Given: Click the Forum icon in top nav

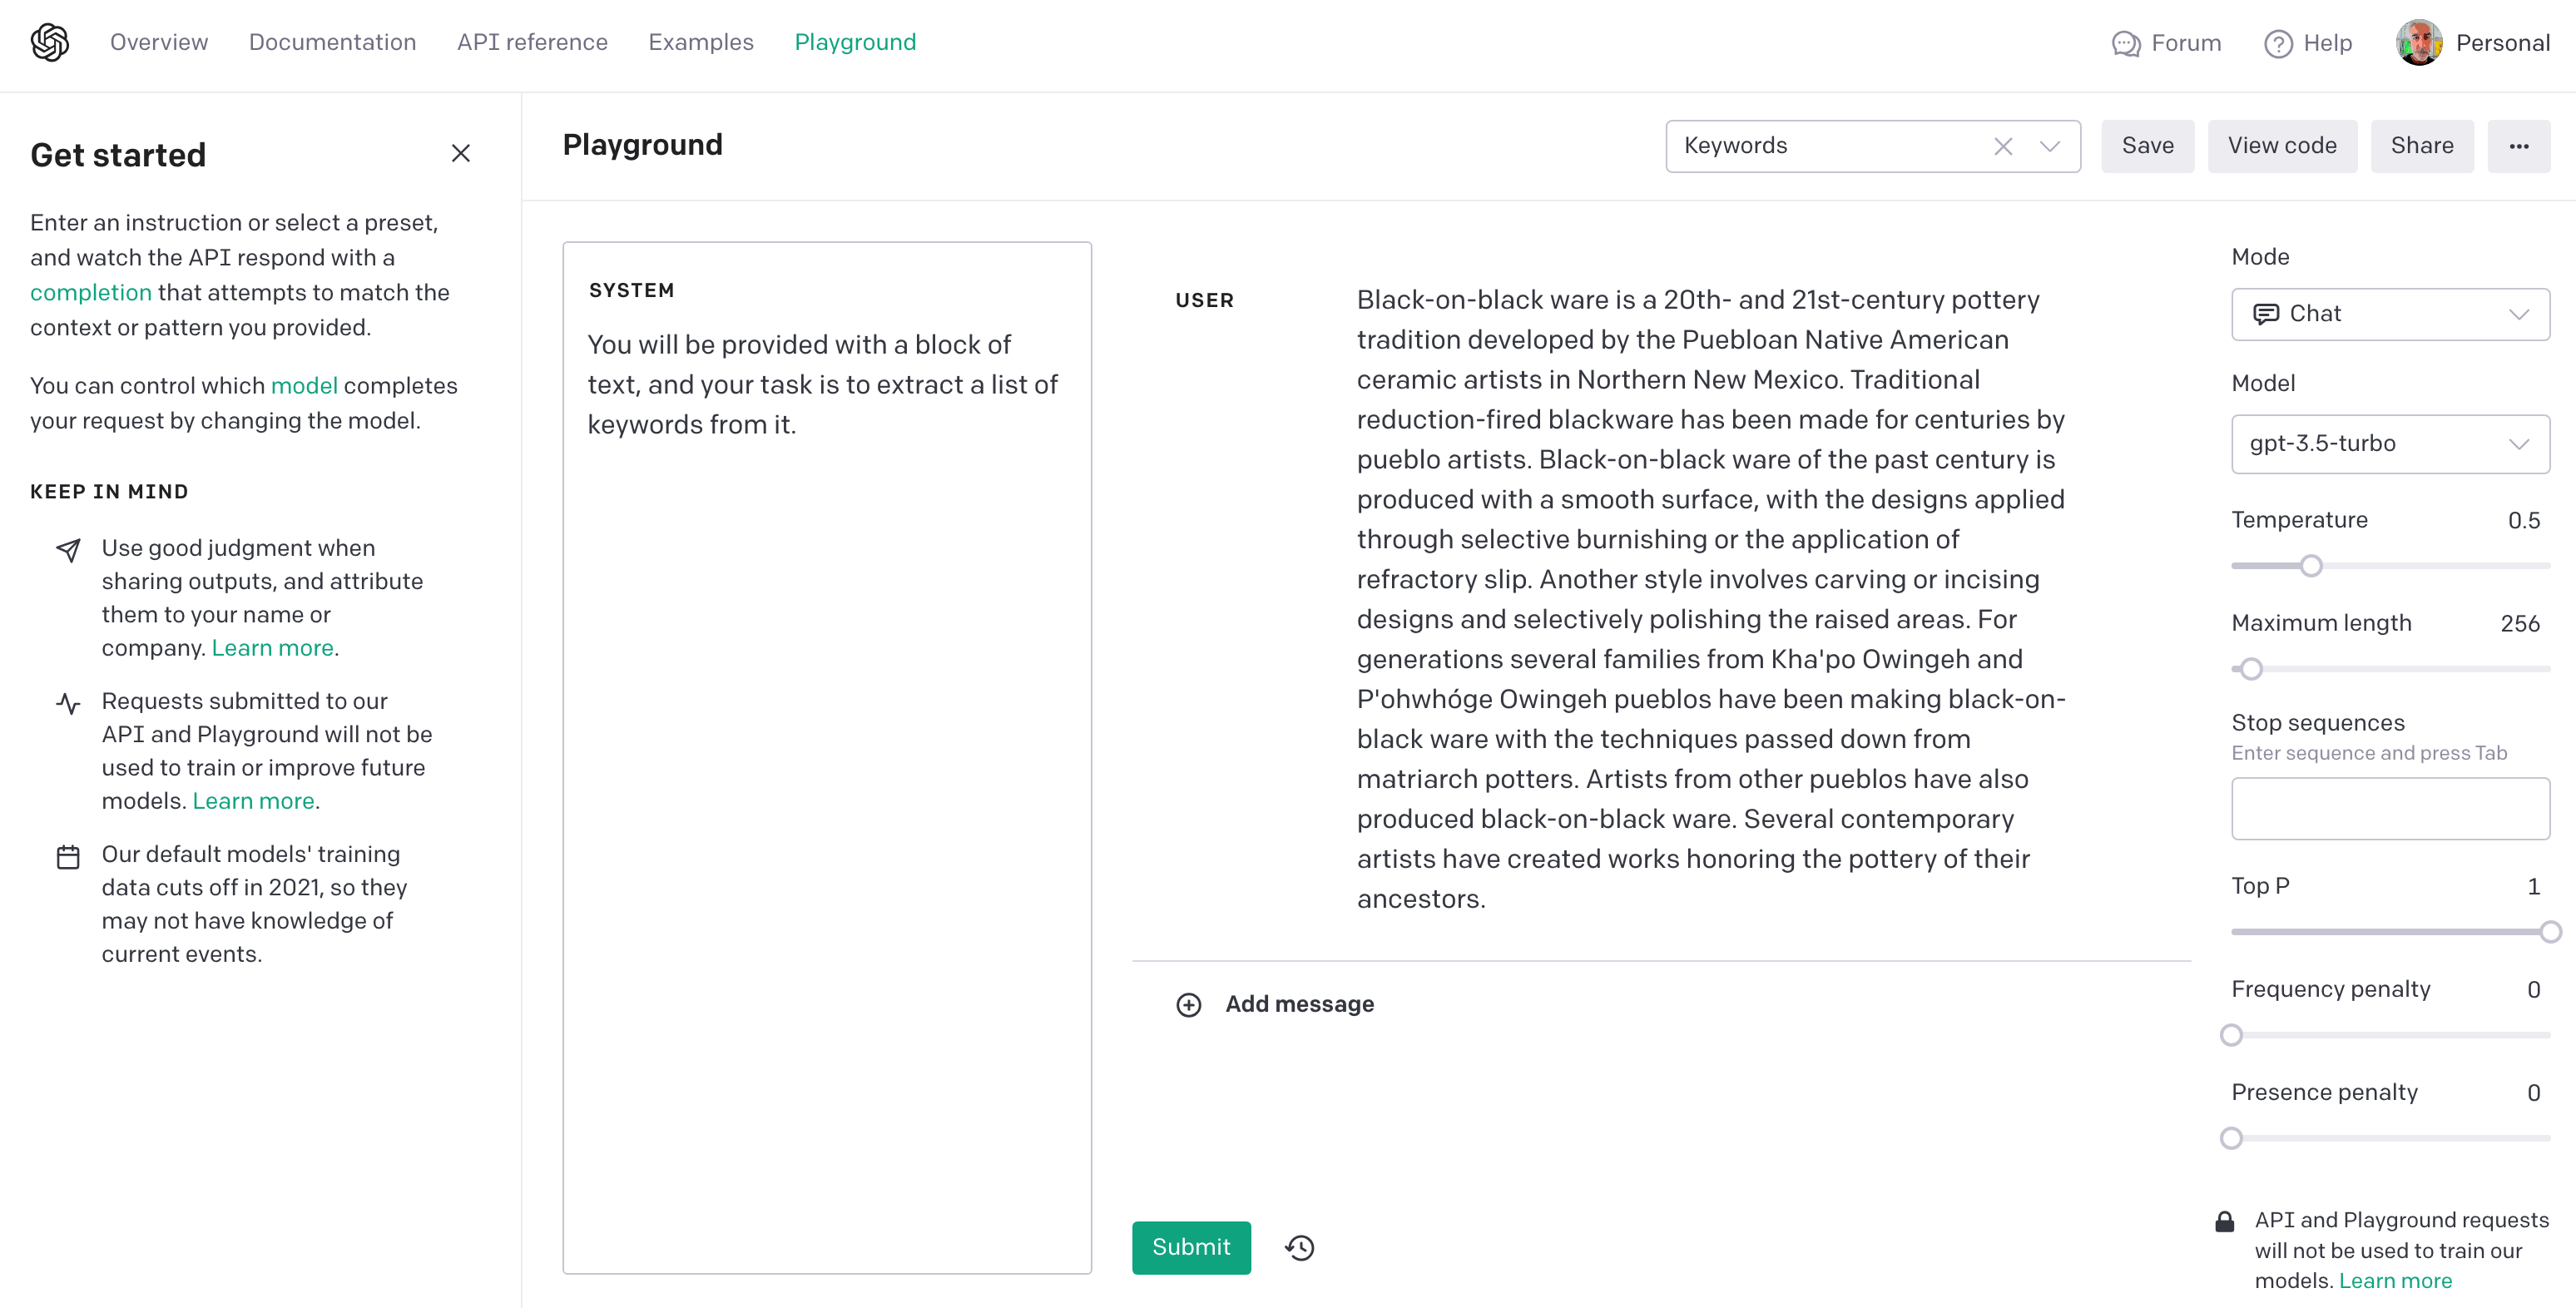Looking at the screenshot, I should click(2126, 43).
